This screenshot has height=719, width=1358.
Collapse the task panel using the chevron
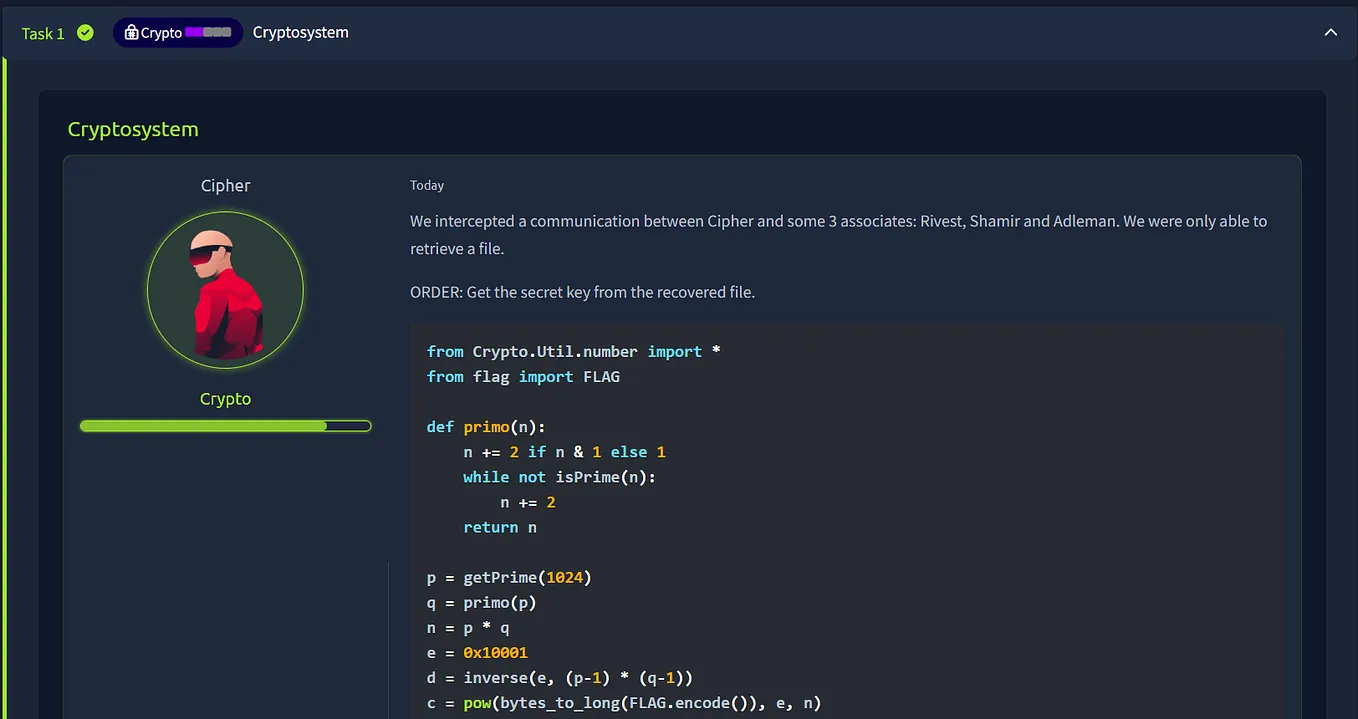tap(1331, 32)
